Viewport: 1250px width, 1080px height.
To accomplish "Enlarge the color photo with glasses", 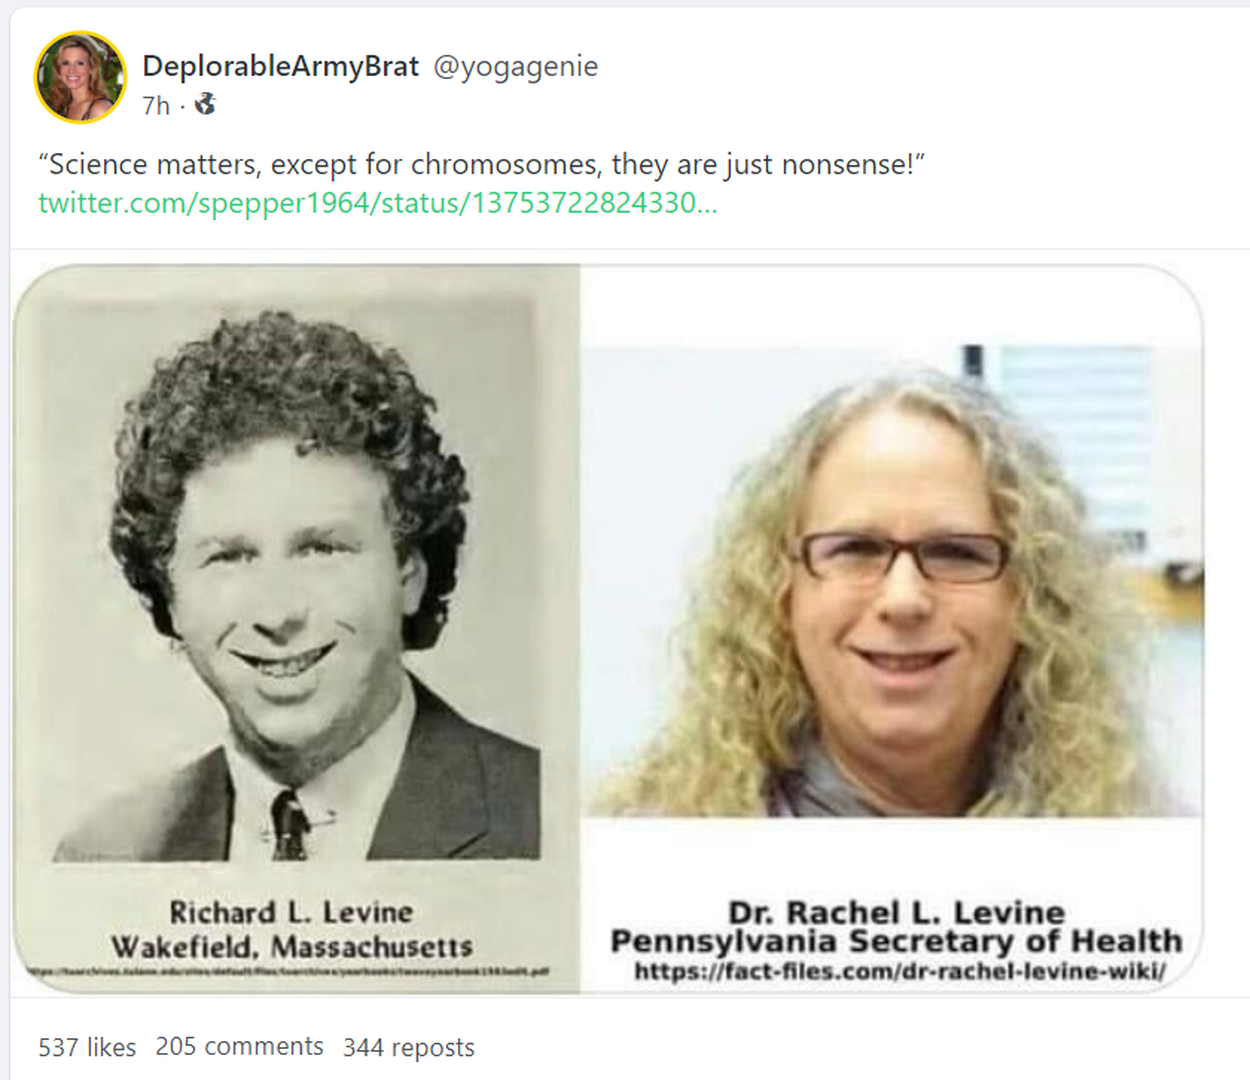I will click(x=892, y=580).
